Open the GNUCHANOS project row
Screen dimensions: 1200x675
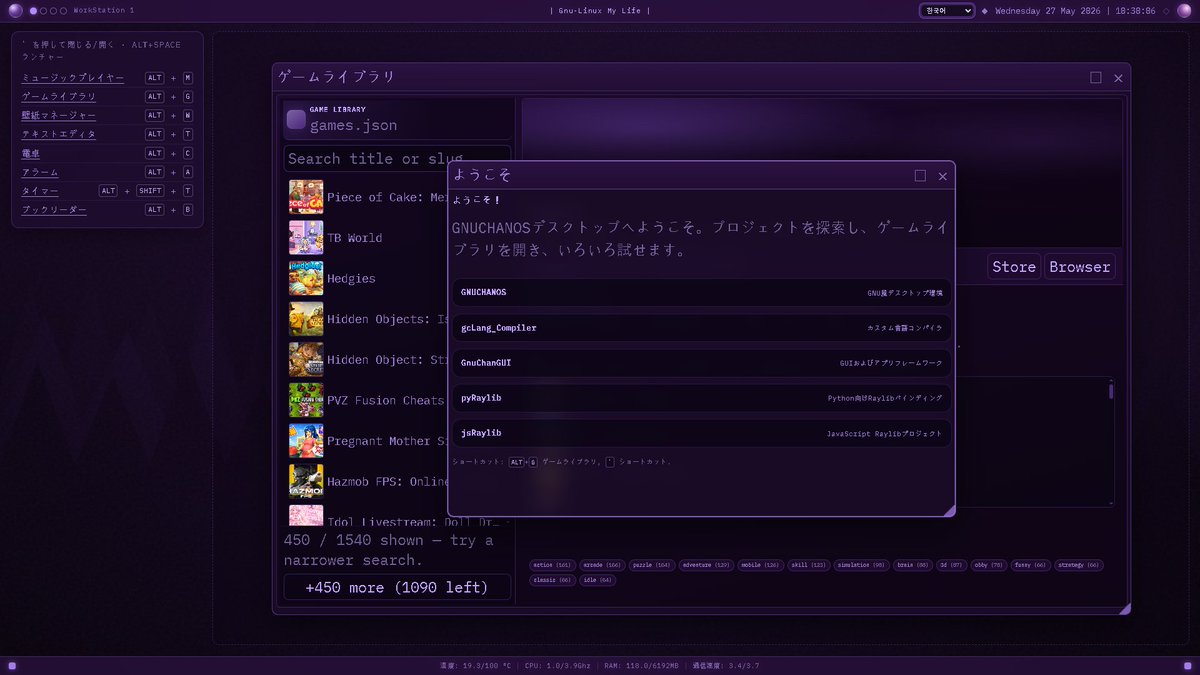[701, 293]
